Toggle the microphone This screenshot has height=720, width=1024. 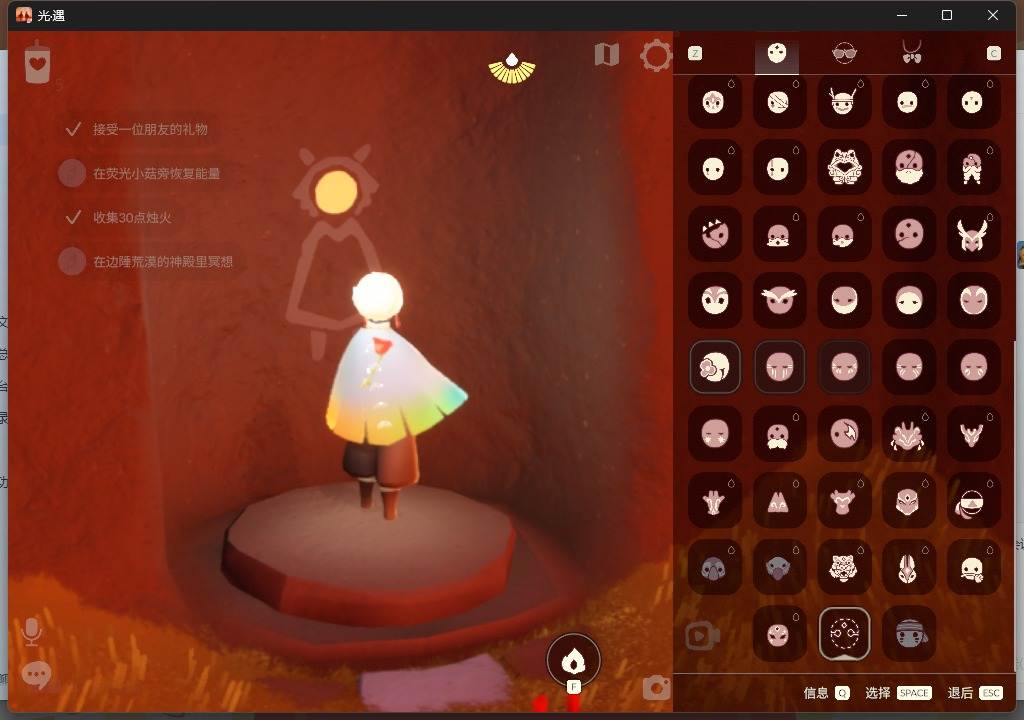pos(31,632)
